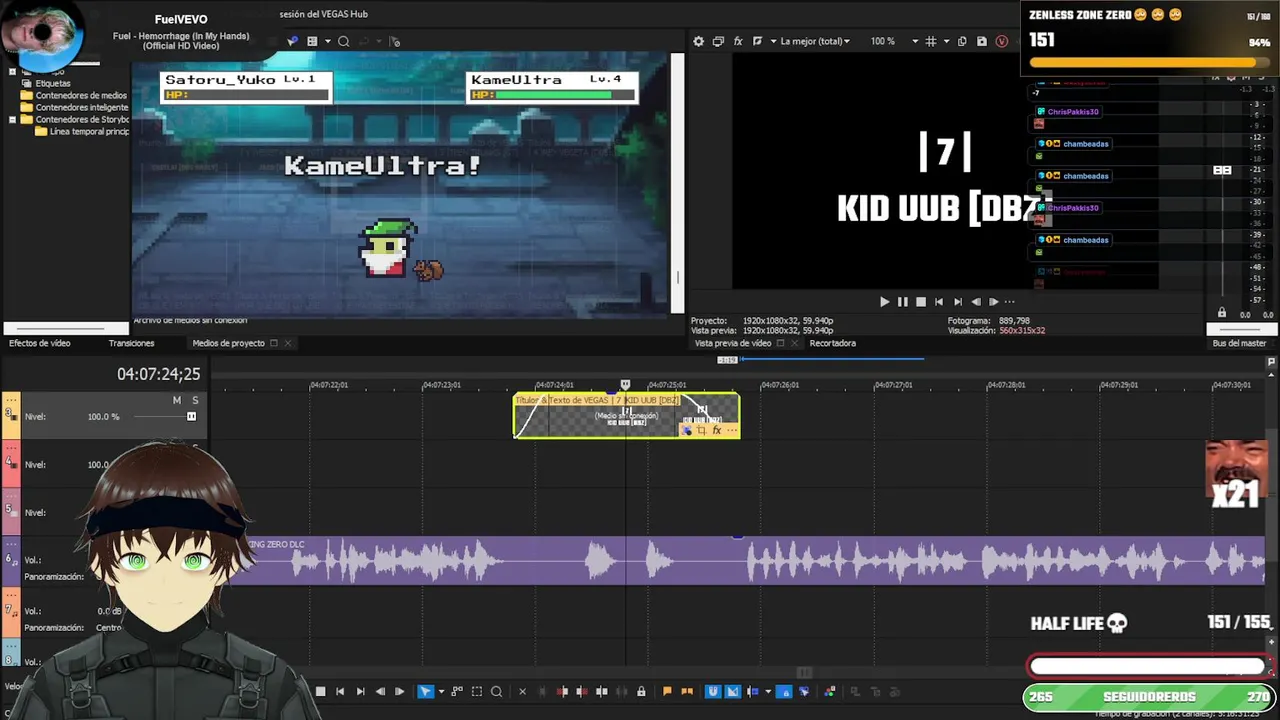Click timeline horizontal scrollbar thumb
The image size is (1280, 720).
(x=805, y=672)
